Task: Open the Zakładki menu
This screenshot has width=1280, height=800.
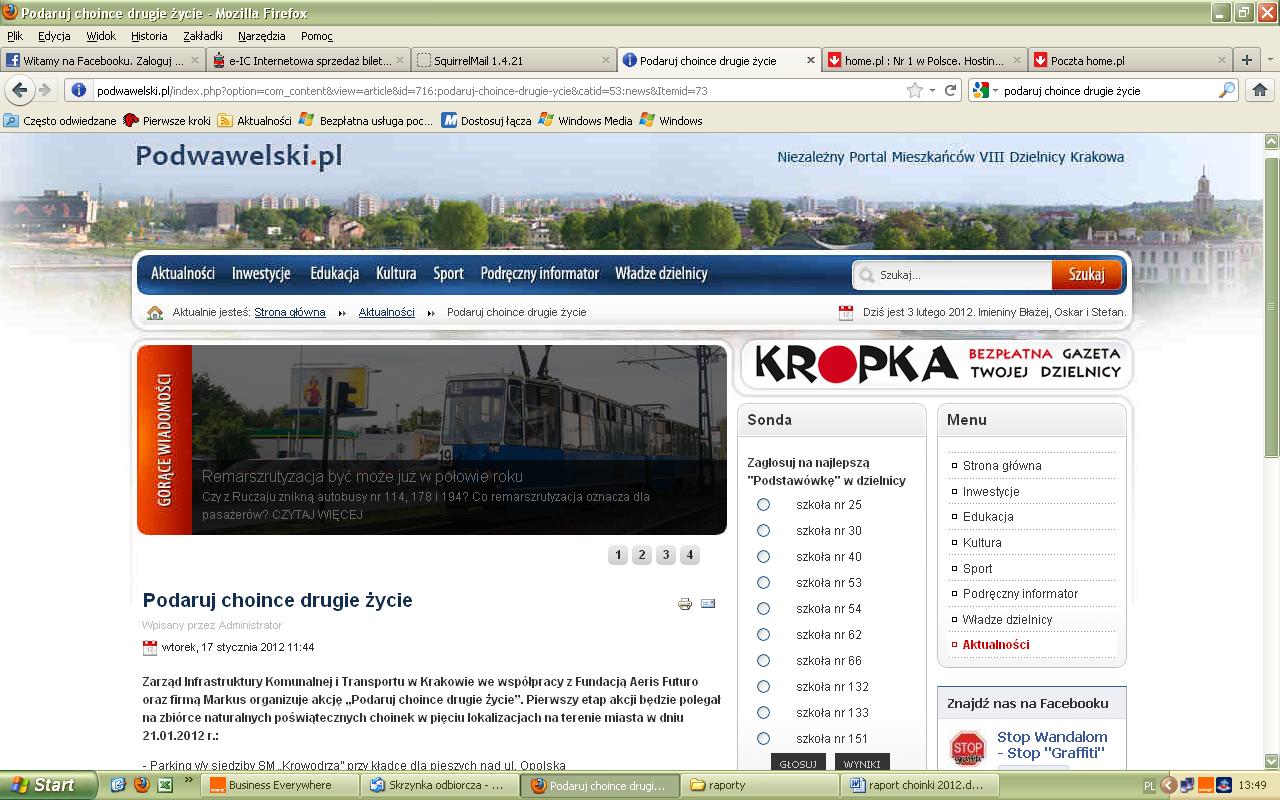Action: tap(203, 36)
